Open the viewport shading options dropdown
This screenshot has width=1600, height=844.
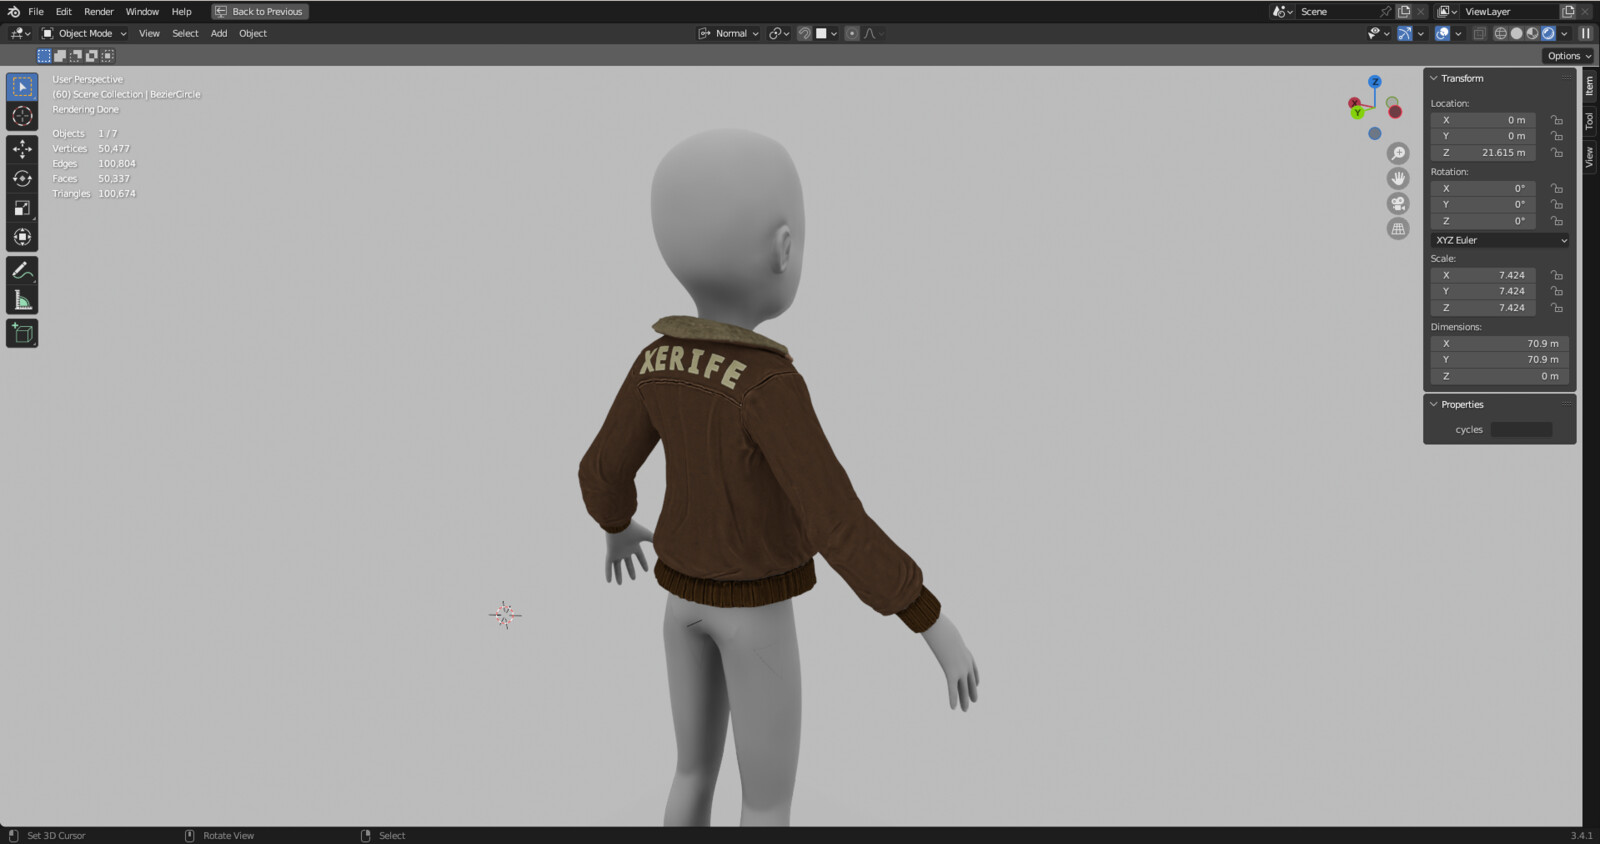1565,33
